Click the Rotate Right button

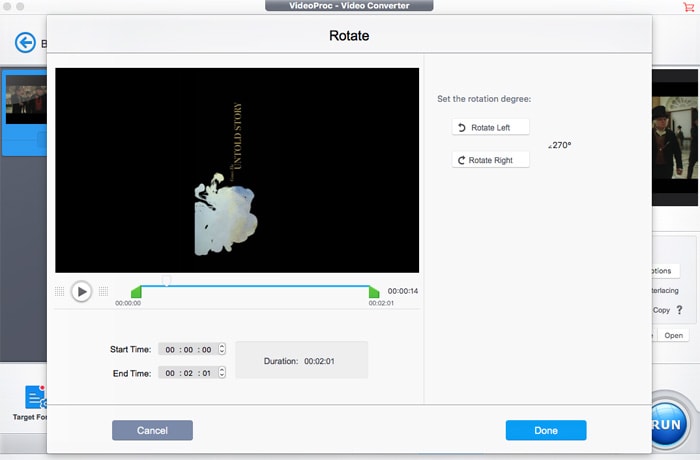[x=490, y=160]
